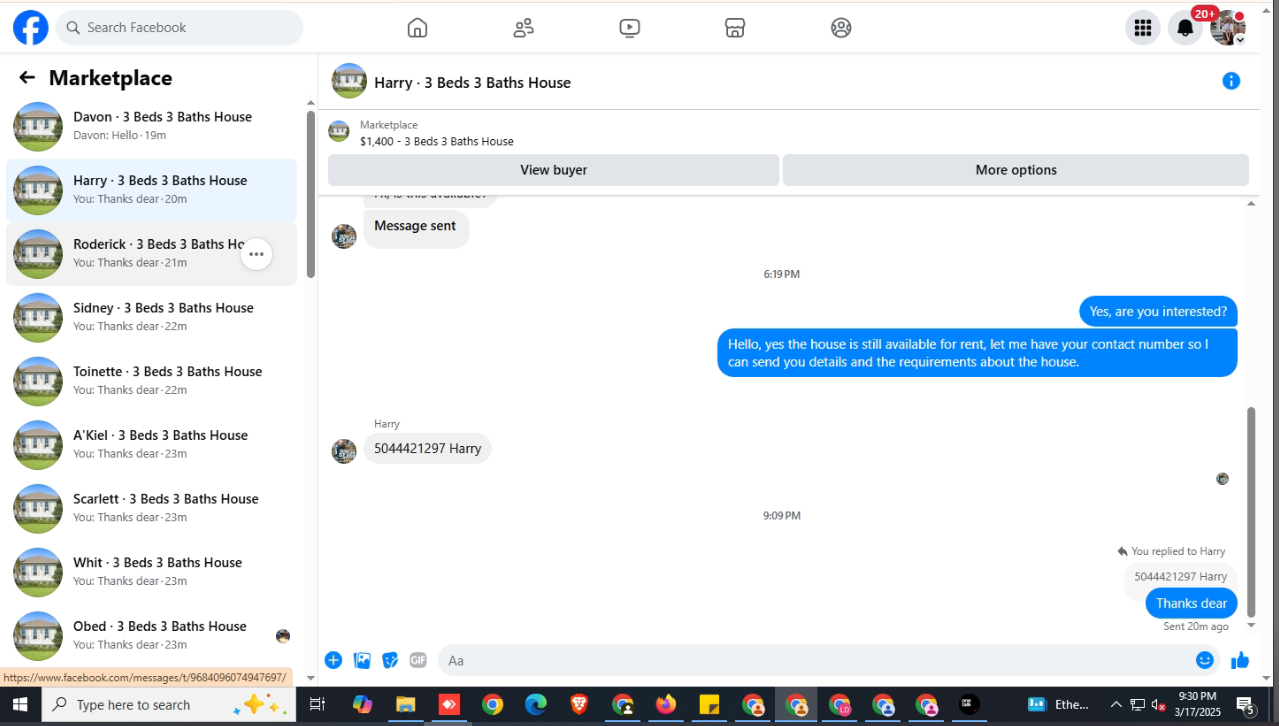Click the 'Thanks dear' sent message bubble
This screenshot has height=726, width=1279.
pyautogui.click(x=1191, y=603)
